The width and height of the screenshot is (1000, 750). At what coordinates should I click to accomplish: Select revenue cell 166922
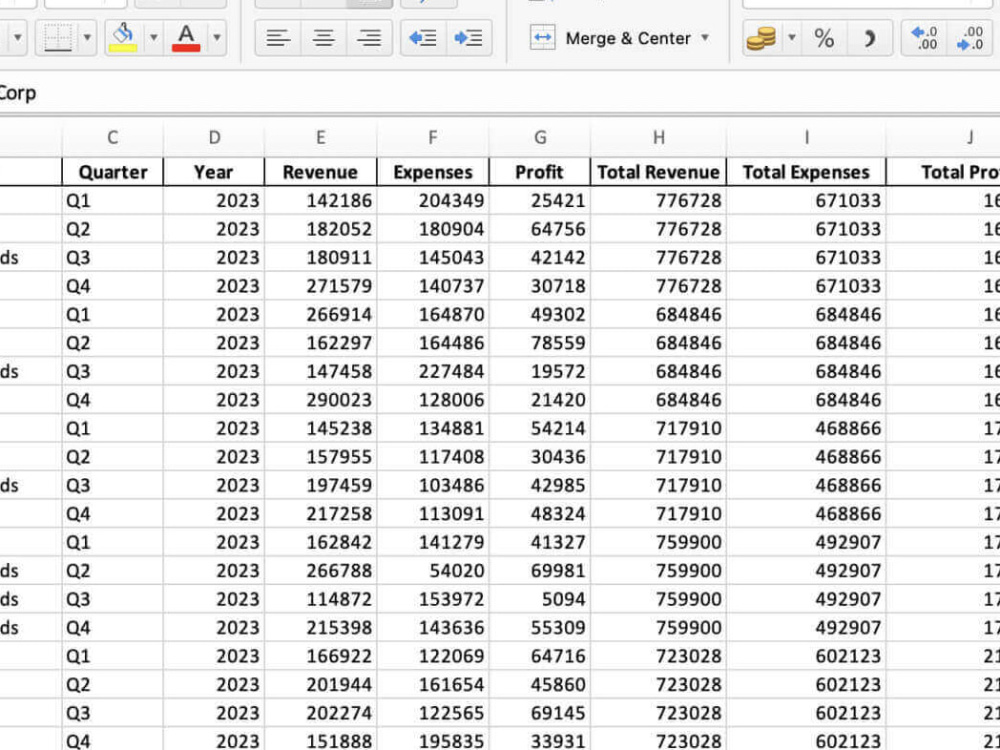(x=320, y=656)
